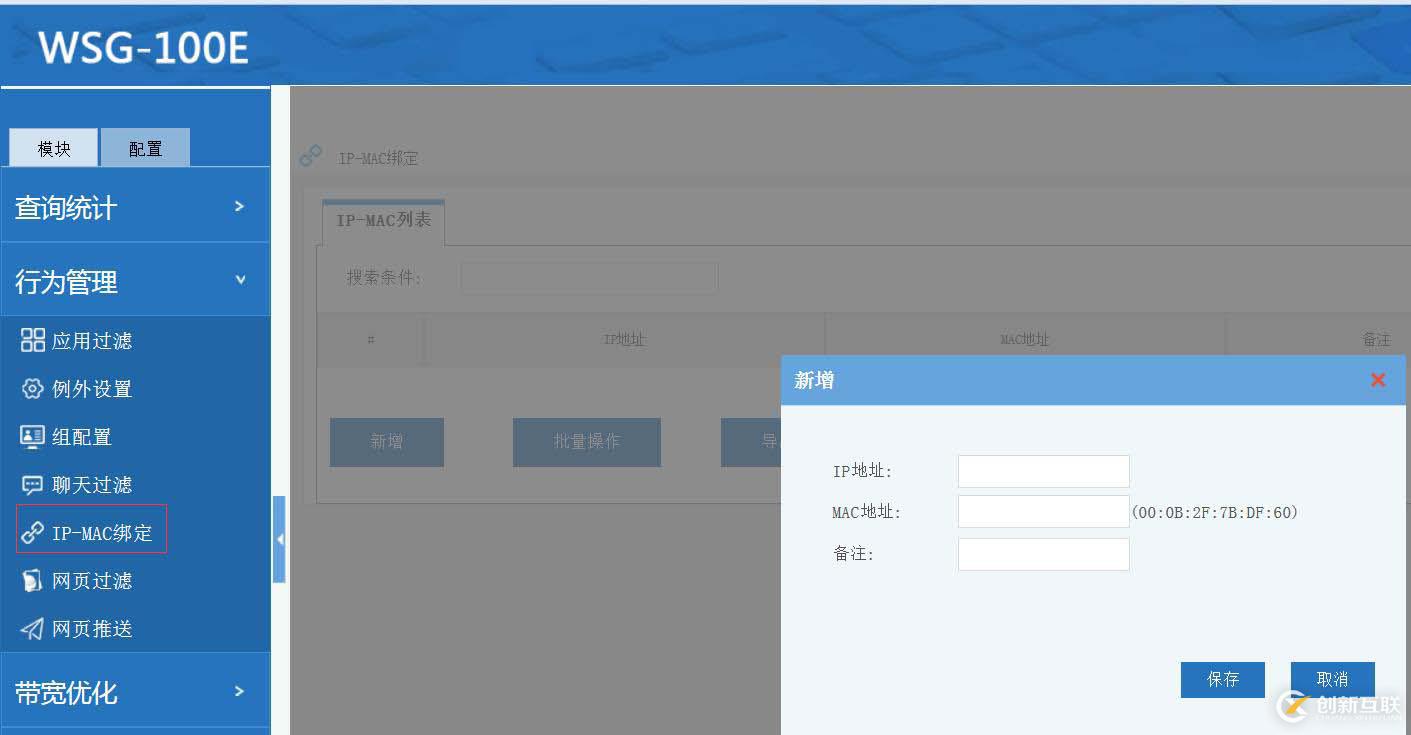
Task: Click the IP-MAC绑定 page heading text
Action: tap(378, 158)
